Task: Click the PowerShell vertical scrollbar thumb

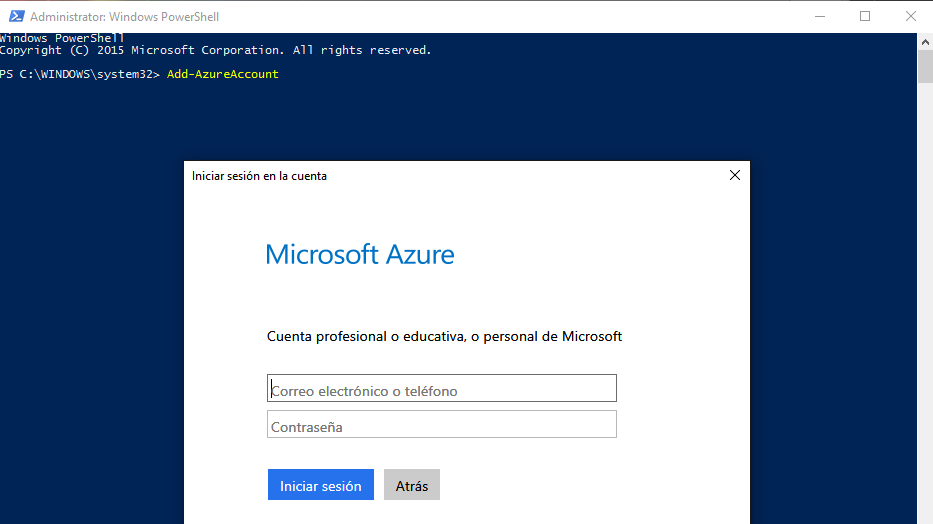Action: tap(925, 66)
